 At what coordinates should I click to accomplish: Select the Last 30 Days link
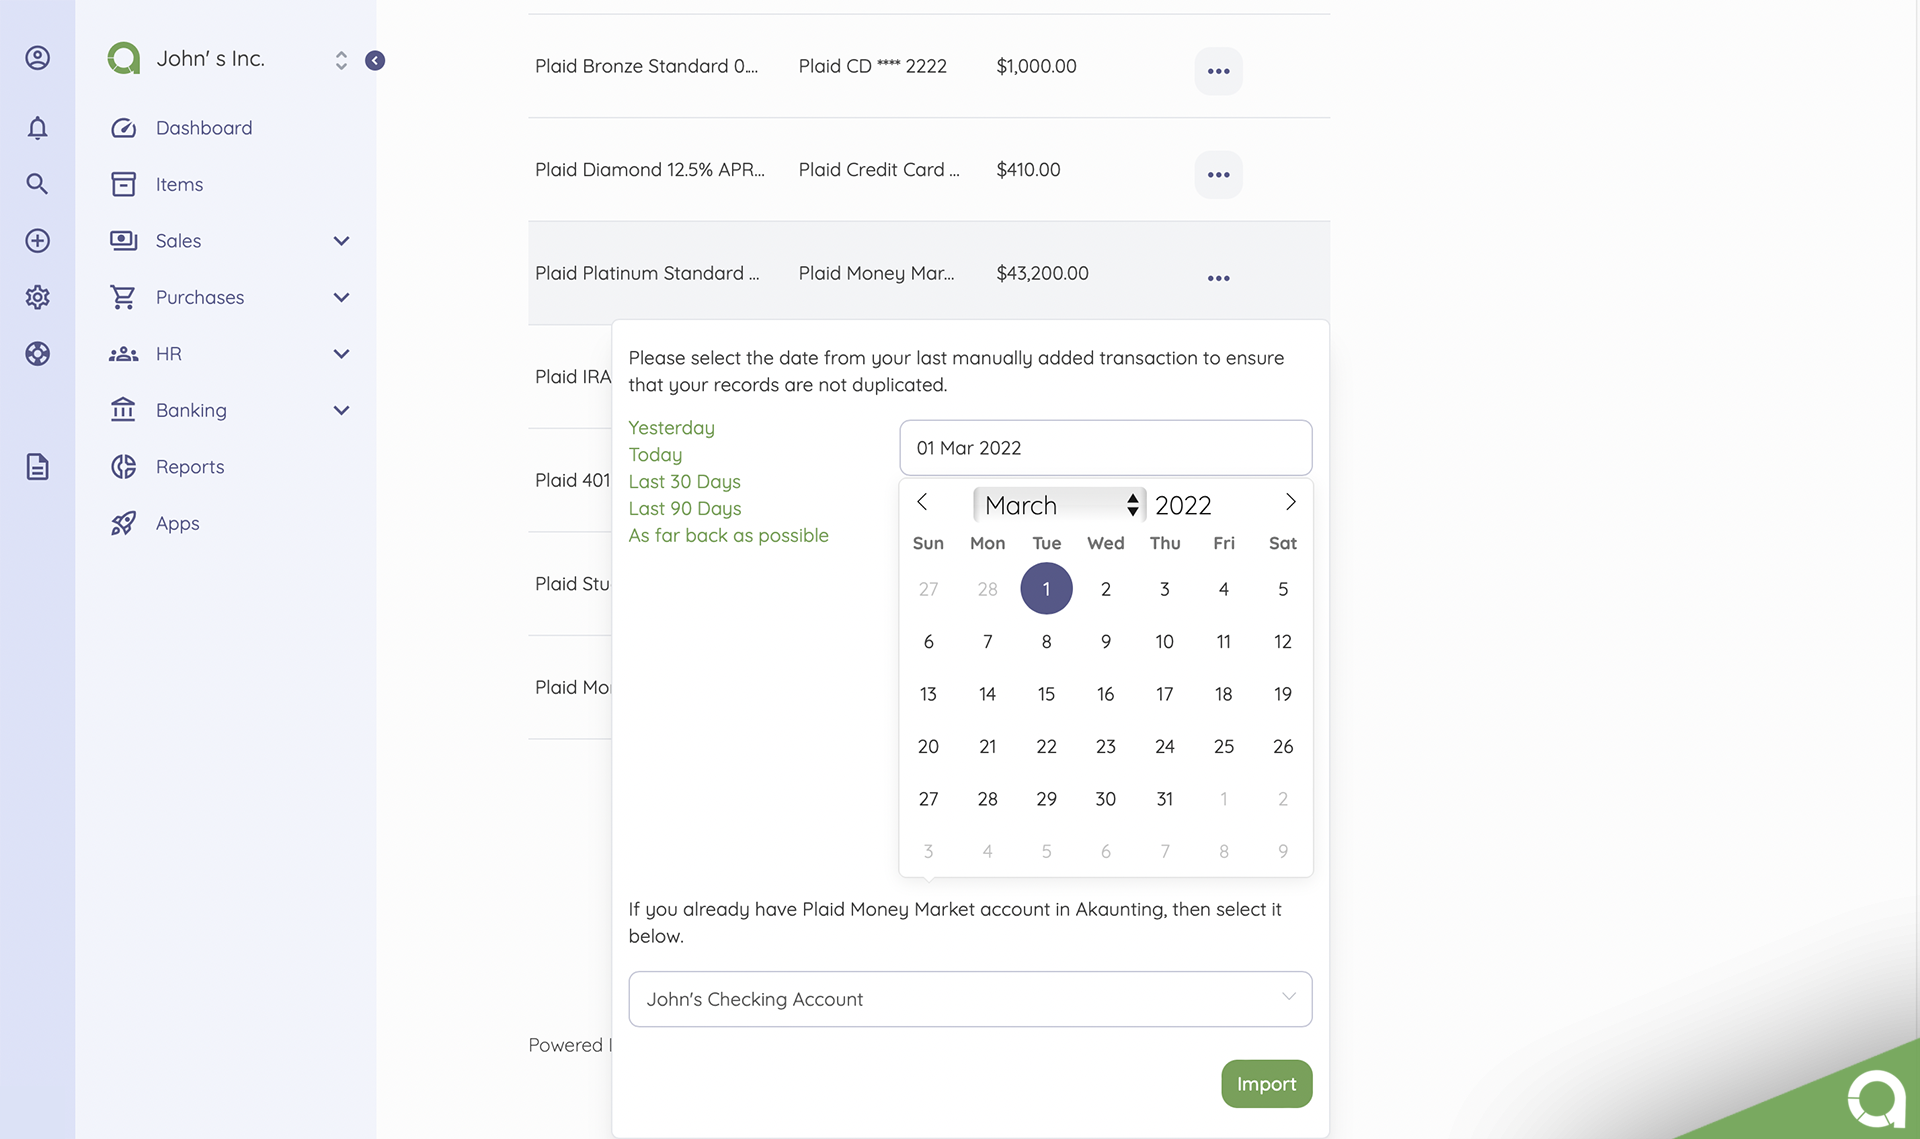pos(684,482)
